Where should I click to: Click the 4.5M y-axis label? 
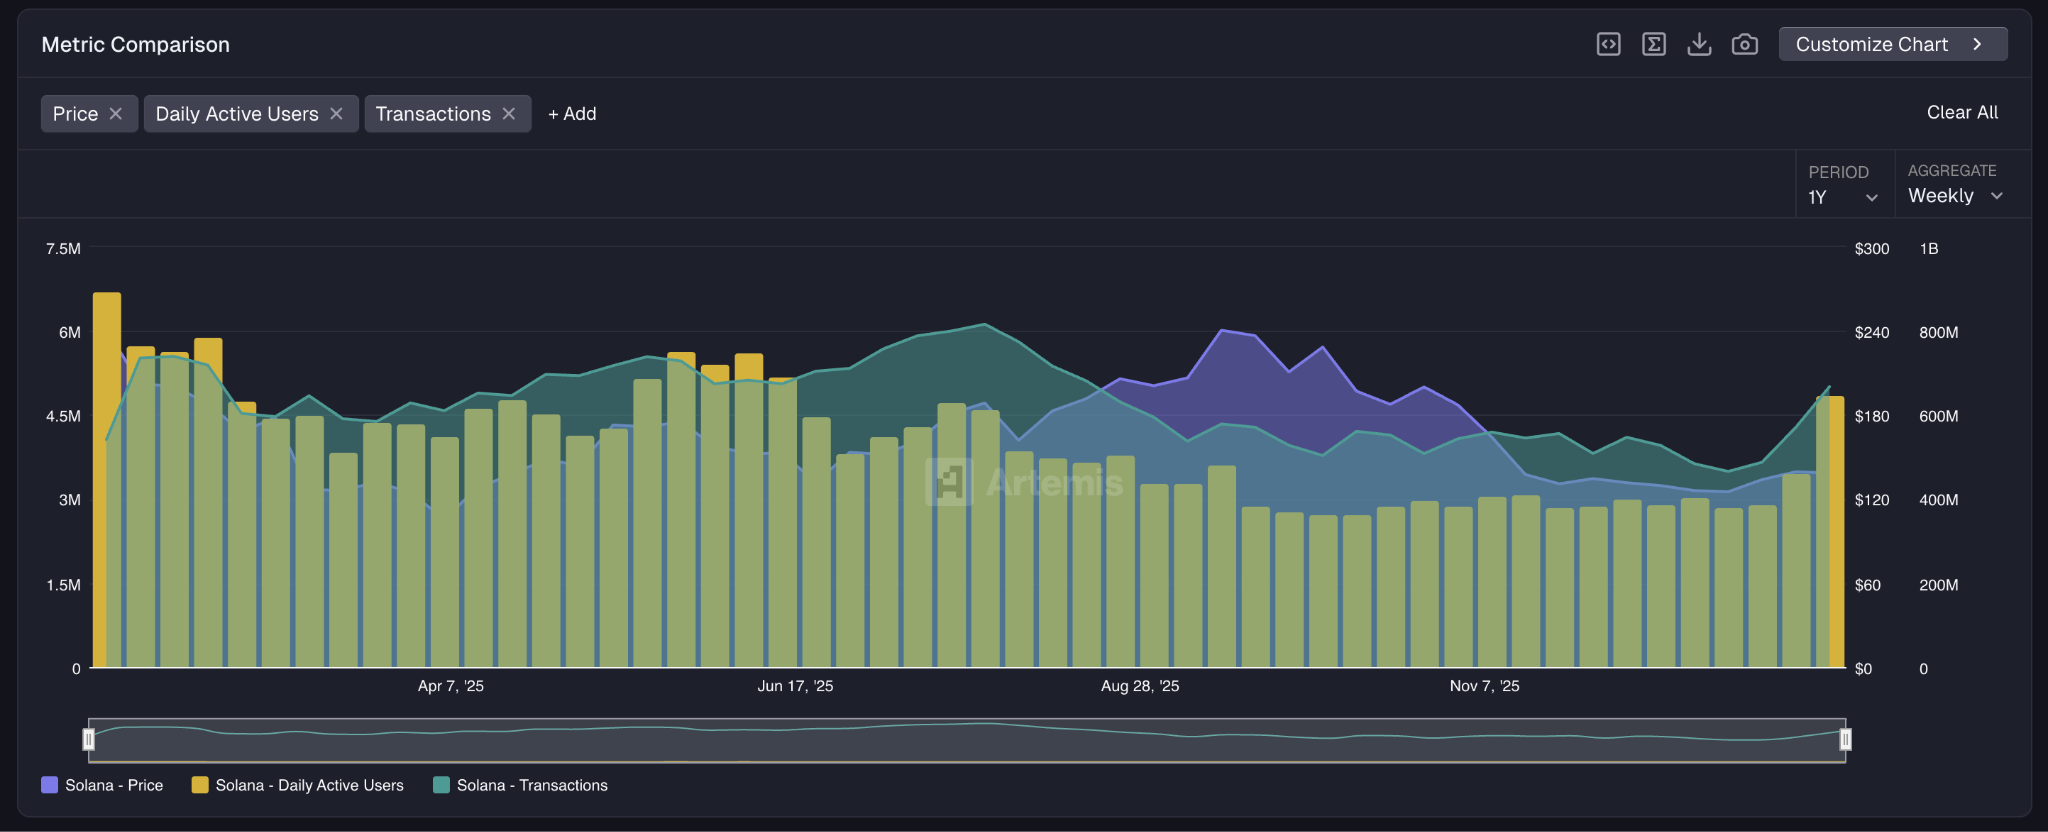click(63, 416)
